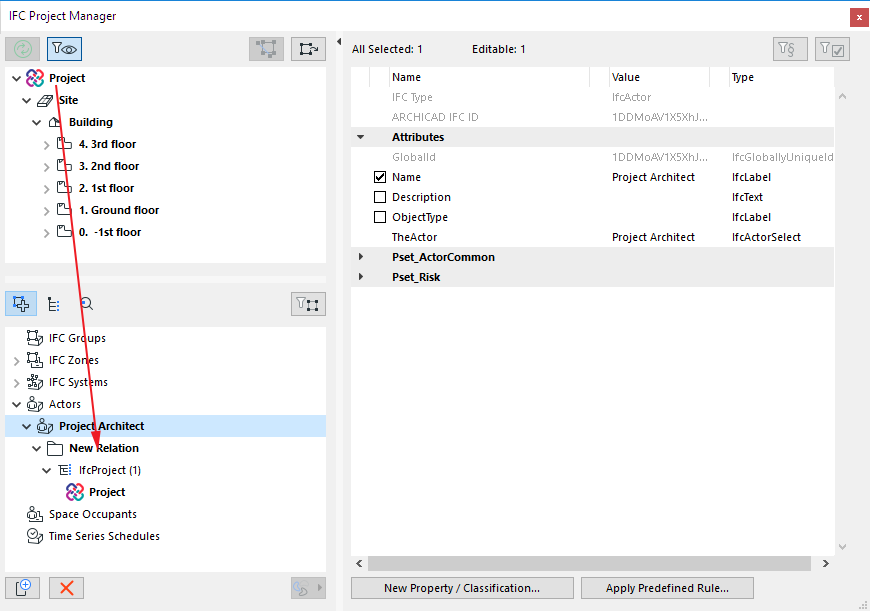Collapse the Site tree node

(x=27, y=100)
